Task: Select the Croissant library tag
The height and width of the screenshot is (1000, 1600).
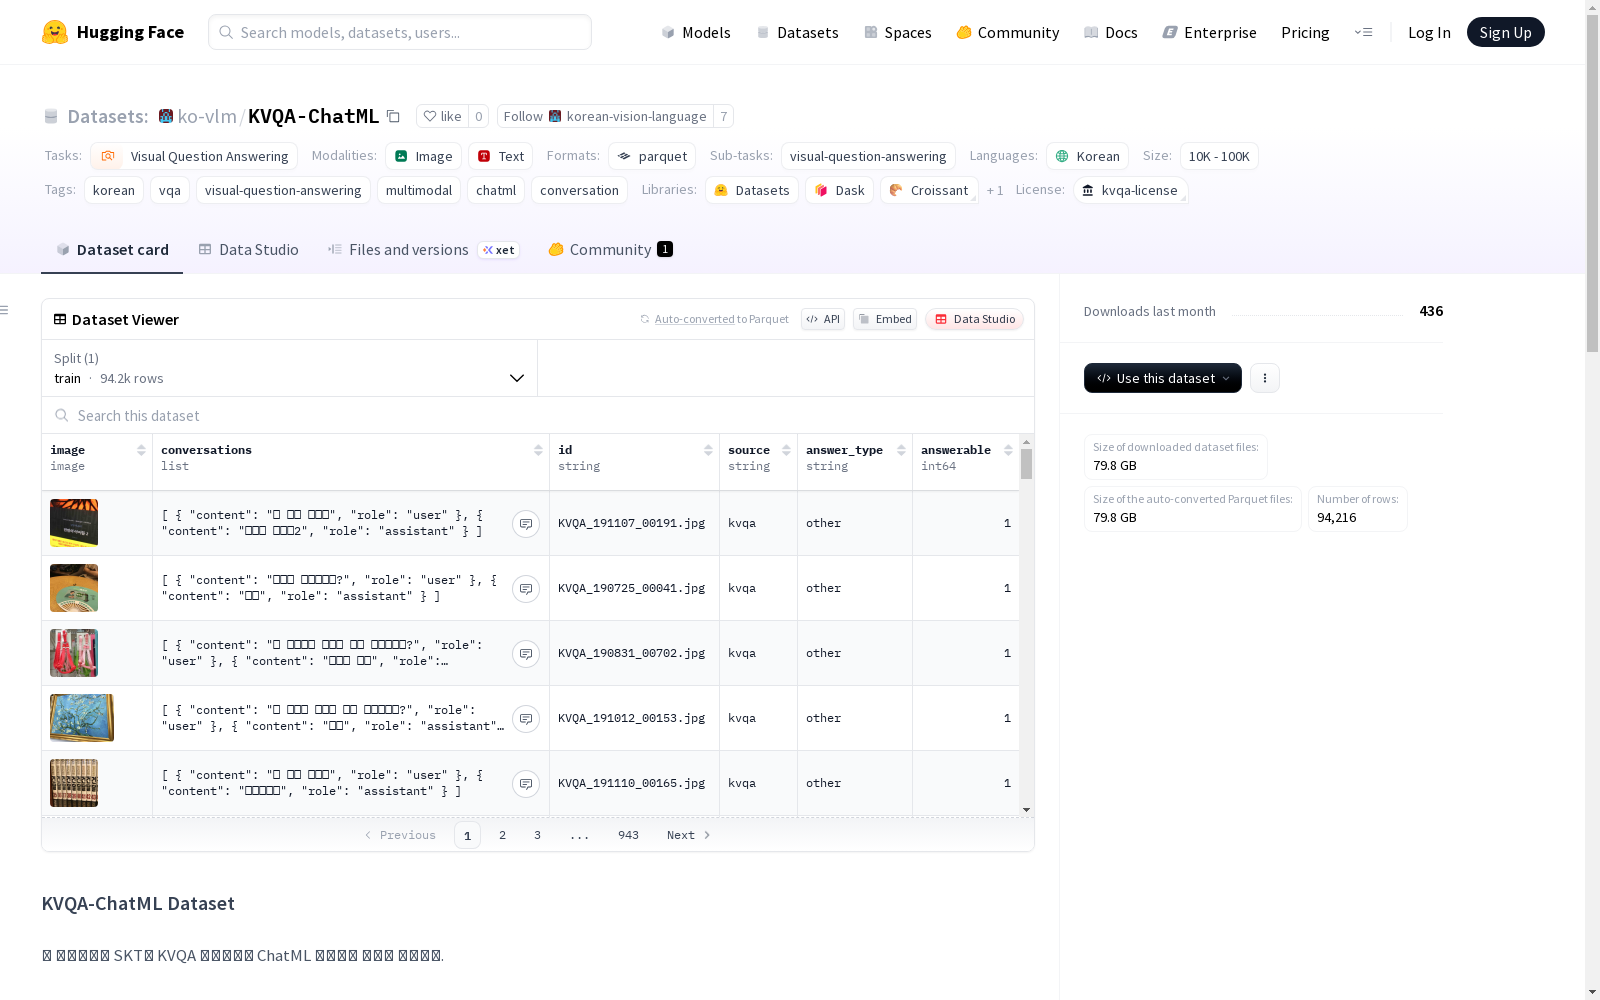Action: tap(929, 190)
